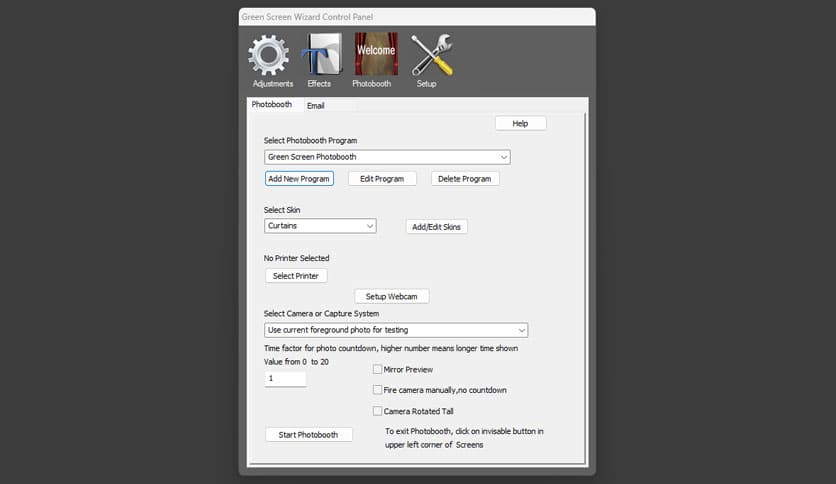This screenshot has height=484, width=836.
Task: Open the Add/Edit Skins button
Action: (x=437, y=227)
